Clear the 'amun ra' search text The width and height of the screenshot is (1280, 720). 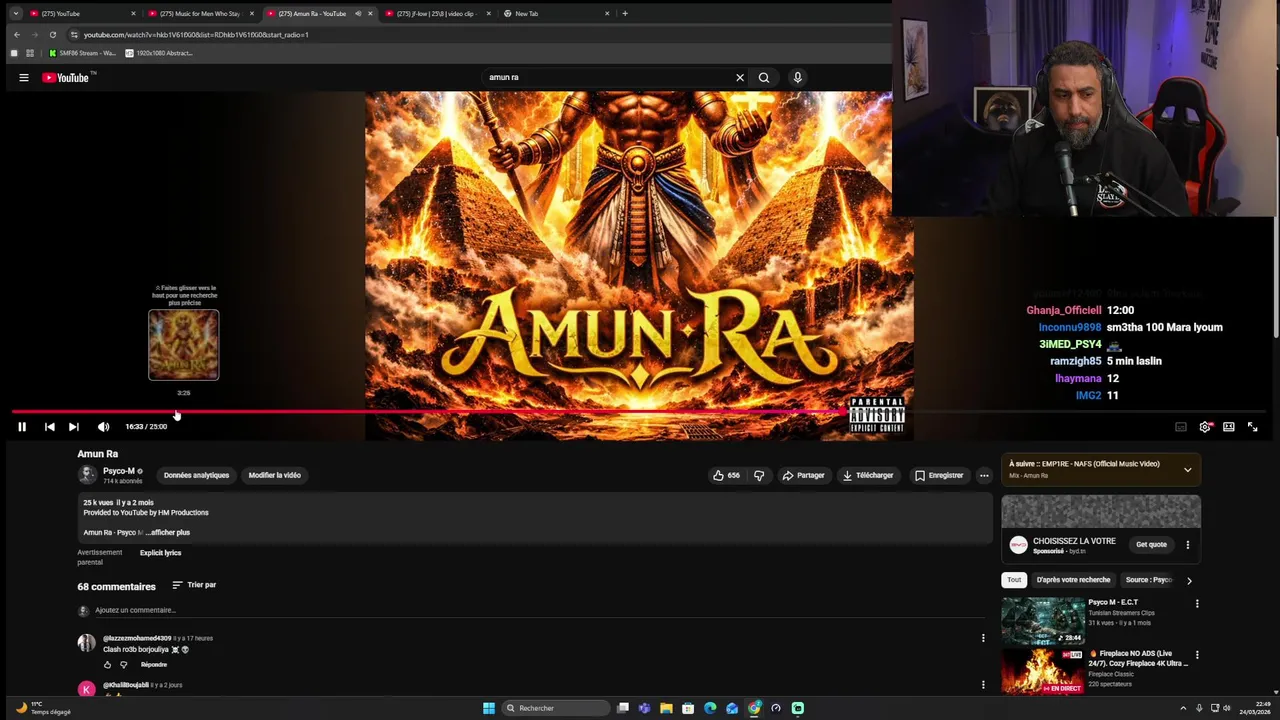tap(740, 77)
